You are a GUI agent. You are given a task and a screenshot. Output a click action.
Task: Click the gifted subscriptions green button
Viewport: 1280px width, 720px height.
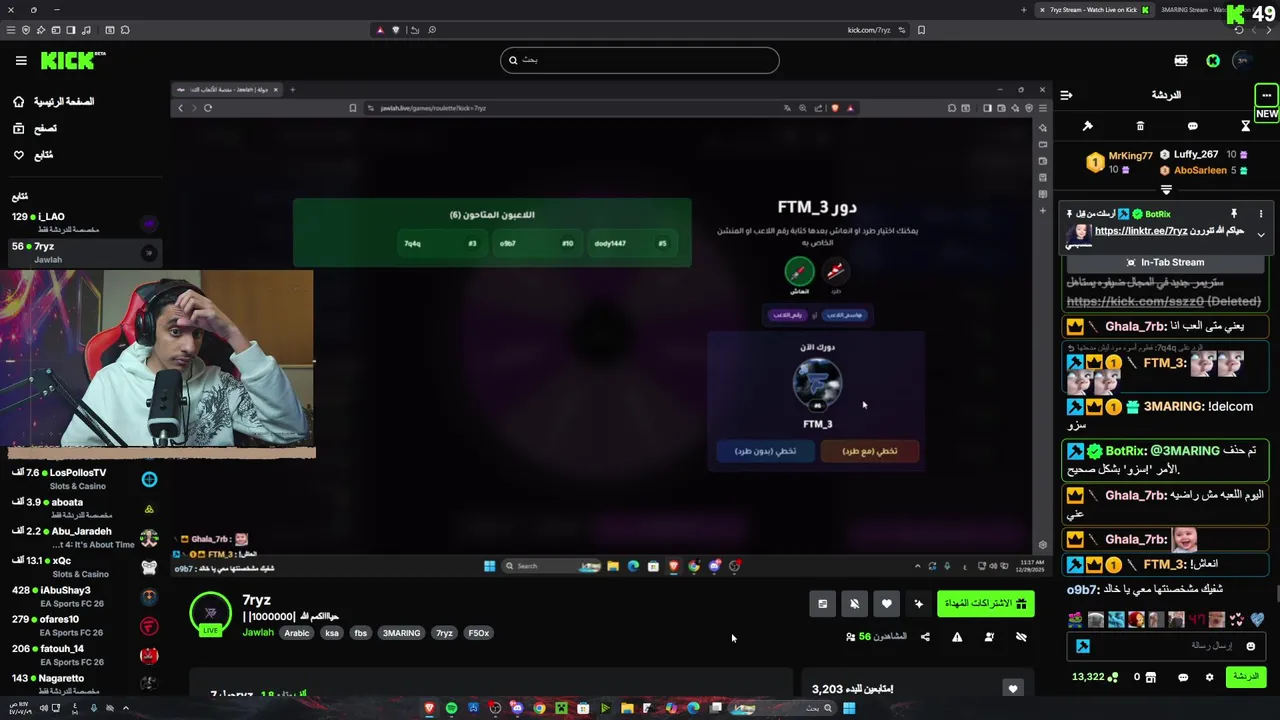(x=985, y=603)
